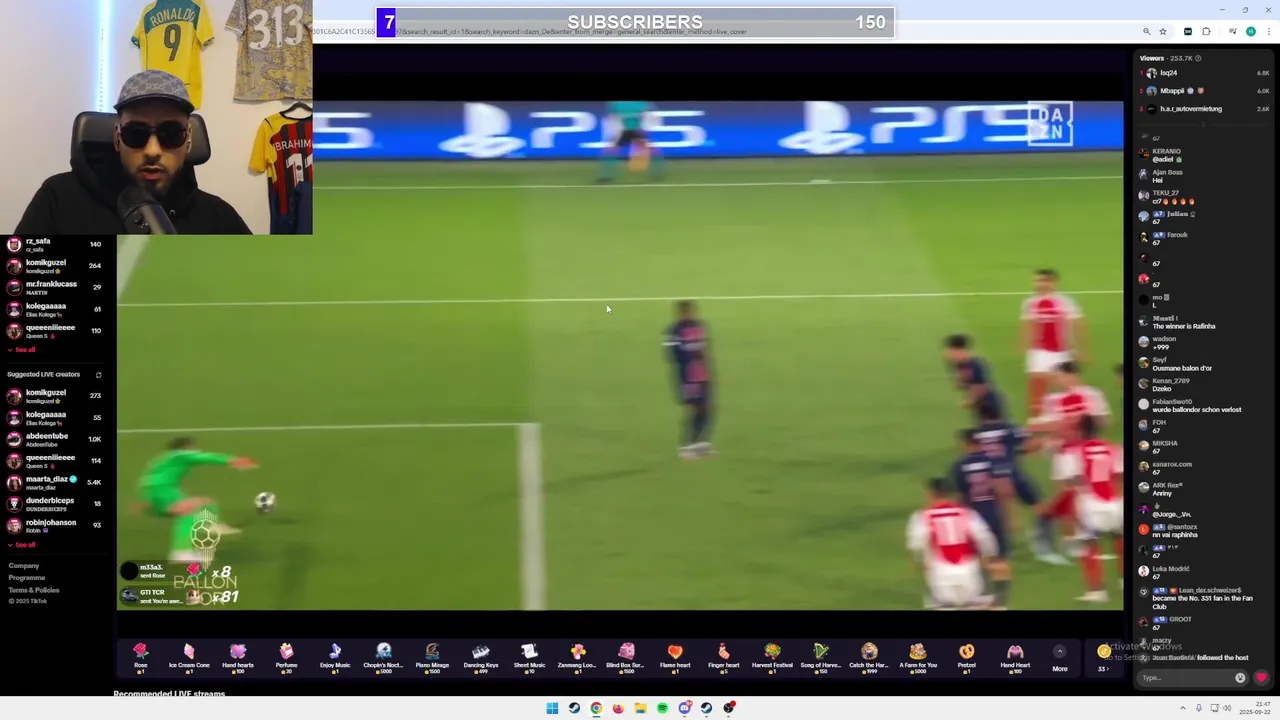Open coin balance recharge
The height and width of the screenshot is (720, 1280).
1103,658
